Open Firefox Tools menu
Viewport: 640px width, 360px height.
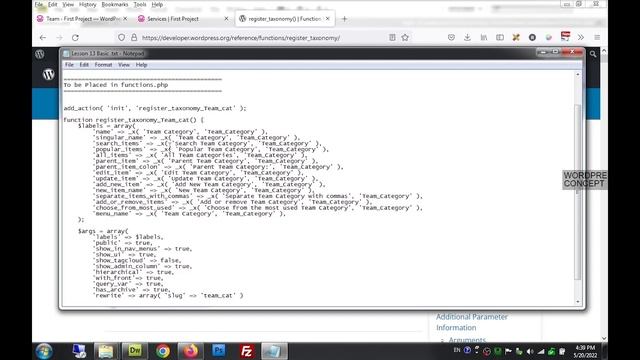pyautogui.click(x=140, y=4)
